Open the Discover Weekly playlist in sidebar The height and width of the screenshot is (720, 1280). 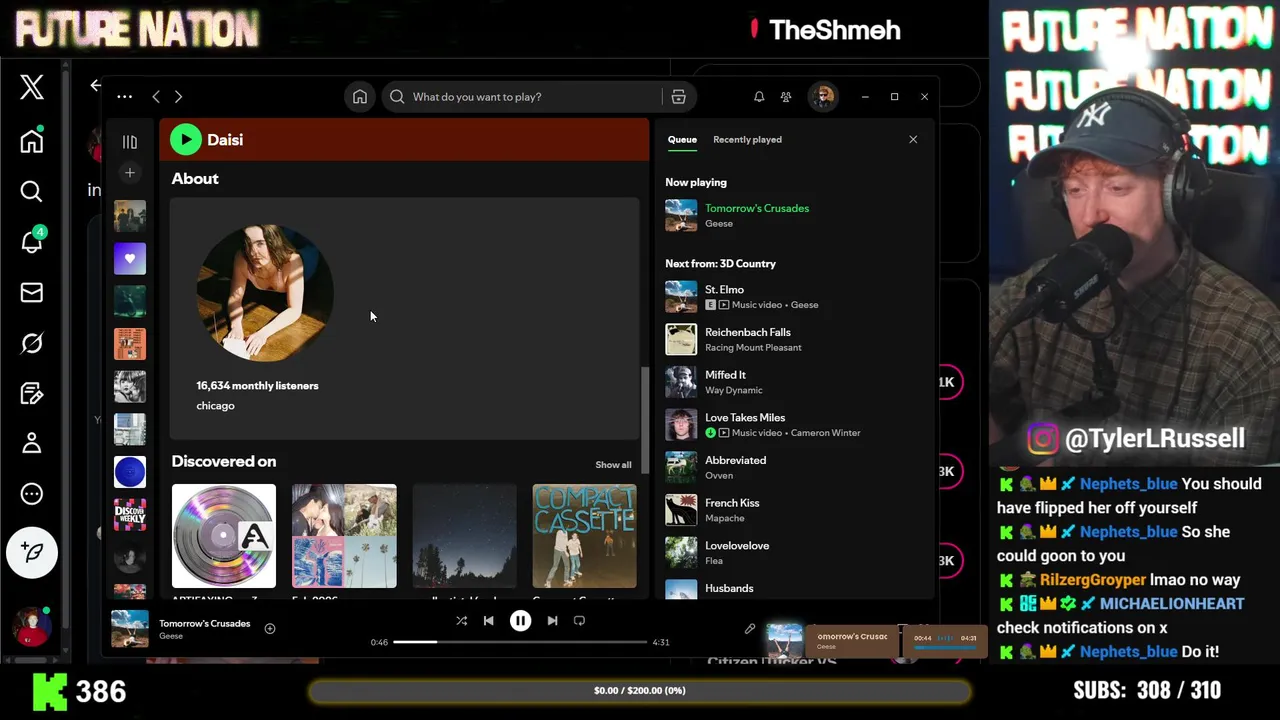tap(130, 514)
